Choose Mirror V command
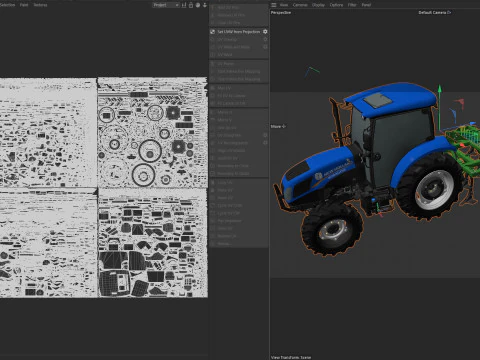 (x=239, y=120)
